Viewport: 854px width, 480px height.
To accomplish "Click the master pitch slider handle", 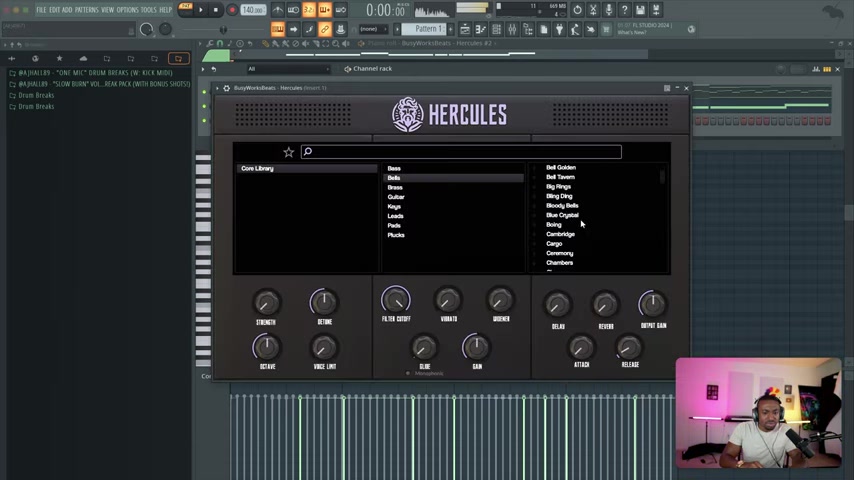I will pos(223,29).
